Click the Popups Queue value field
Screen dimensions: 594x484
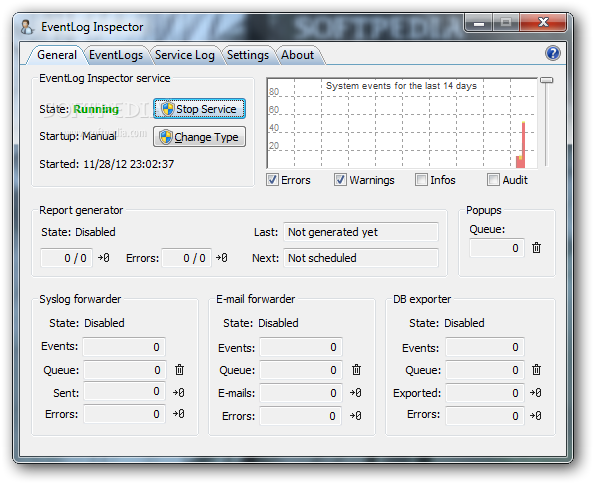497,248
